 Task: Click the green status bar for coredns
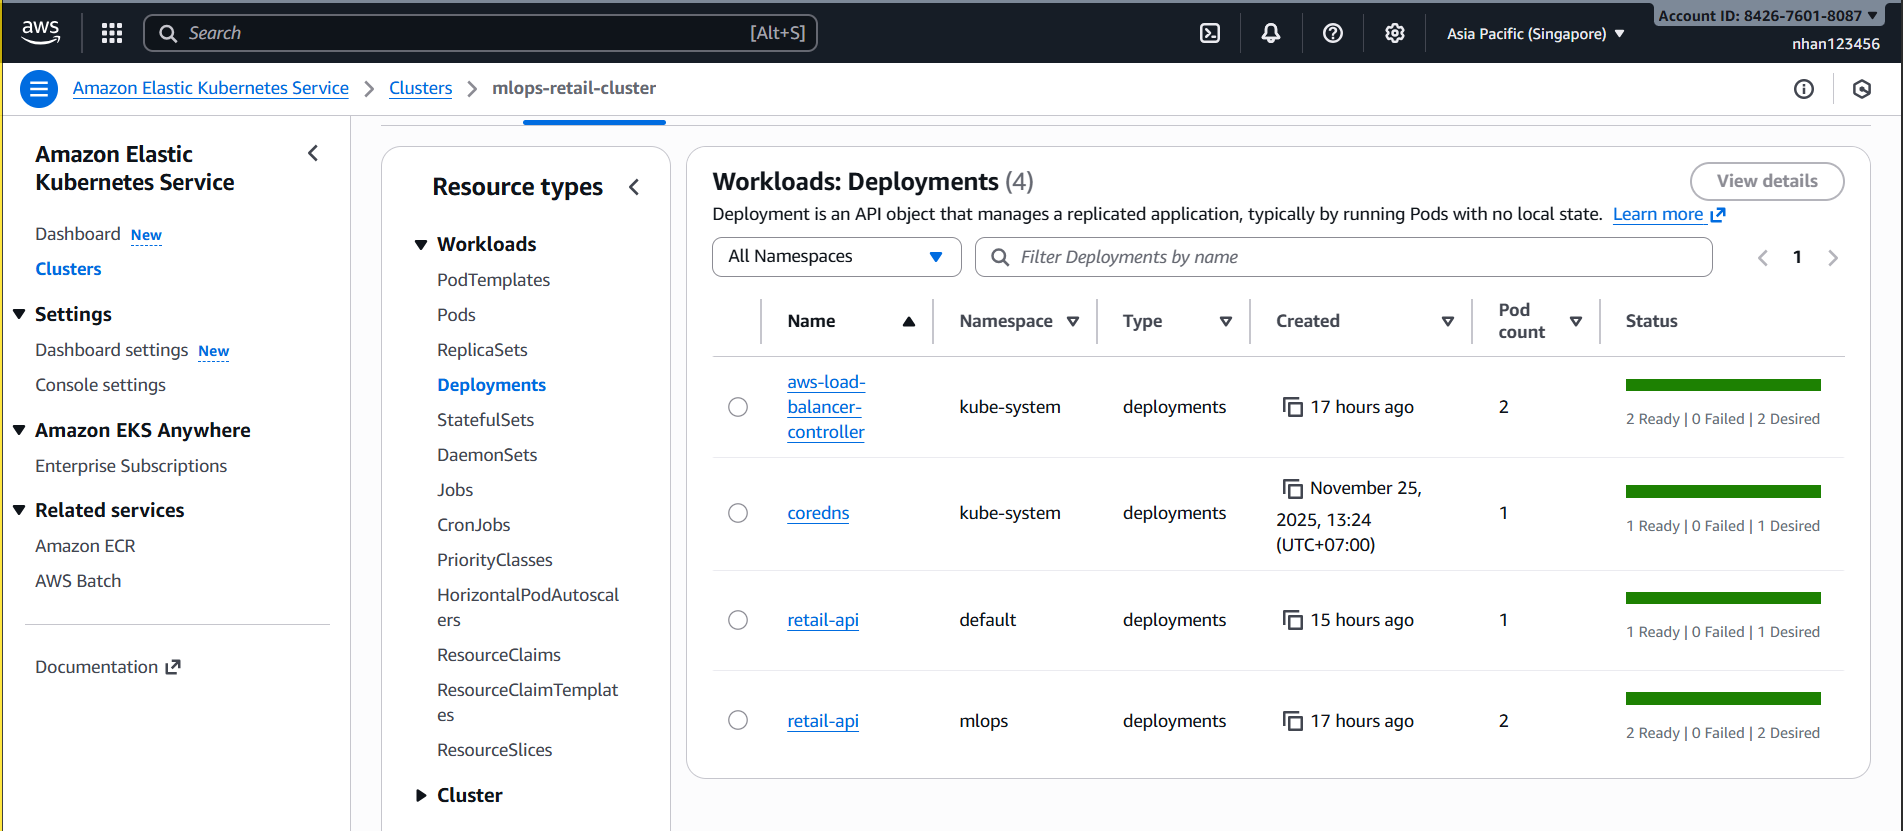coord(1722,491)
